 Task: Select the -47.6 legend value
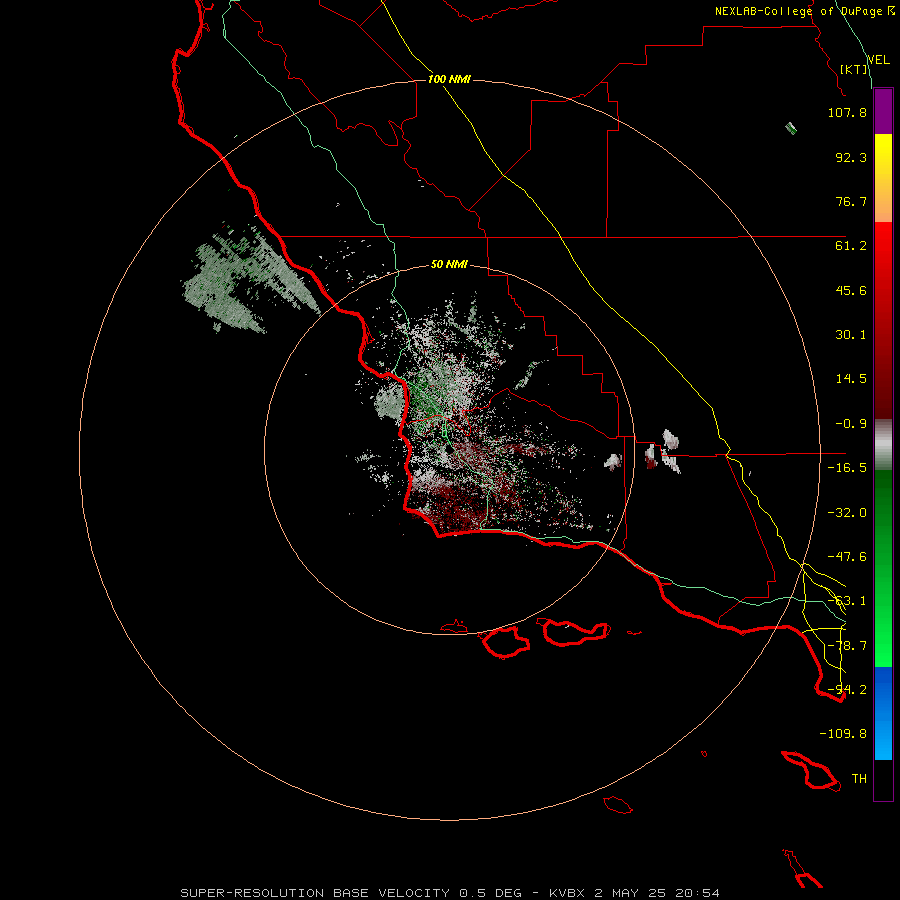pyautogui.click(x=847, y=557)
